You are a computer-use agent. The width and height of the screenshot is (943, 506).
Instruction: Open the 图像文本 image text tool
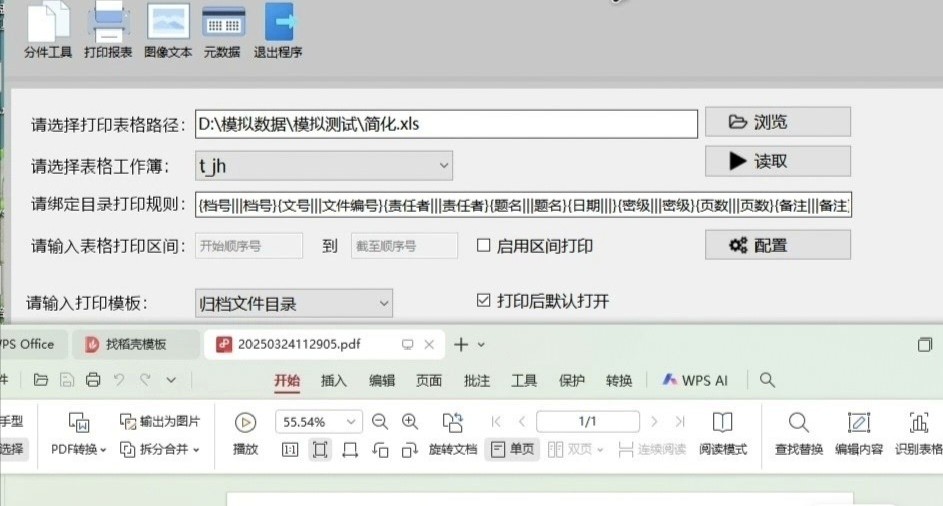[x=168, y=30]
